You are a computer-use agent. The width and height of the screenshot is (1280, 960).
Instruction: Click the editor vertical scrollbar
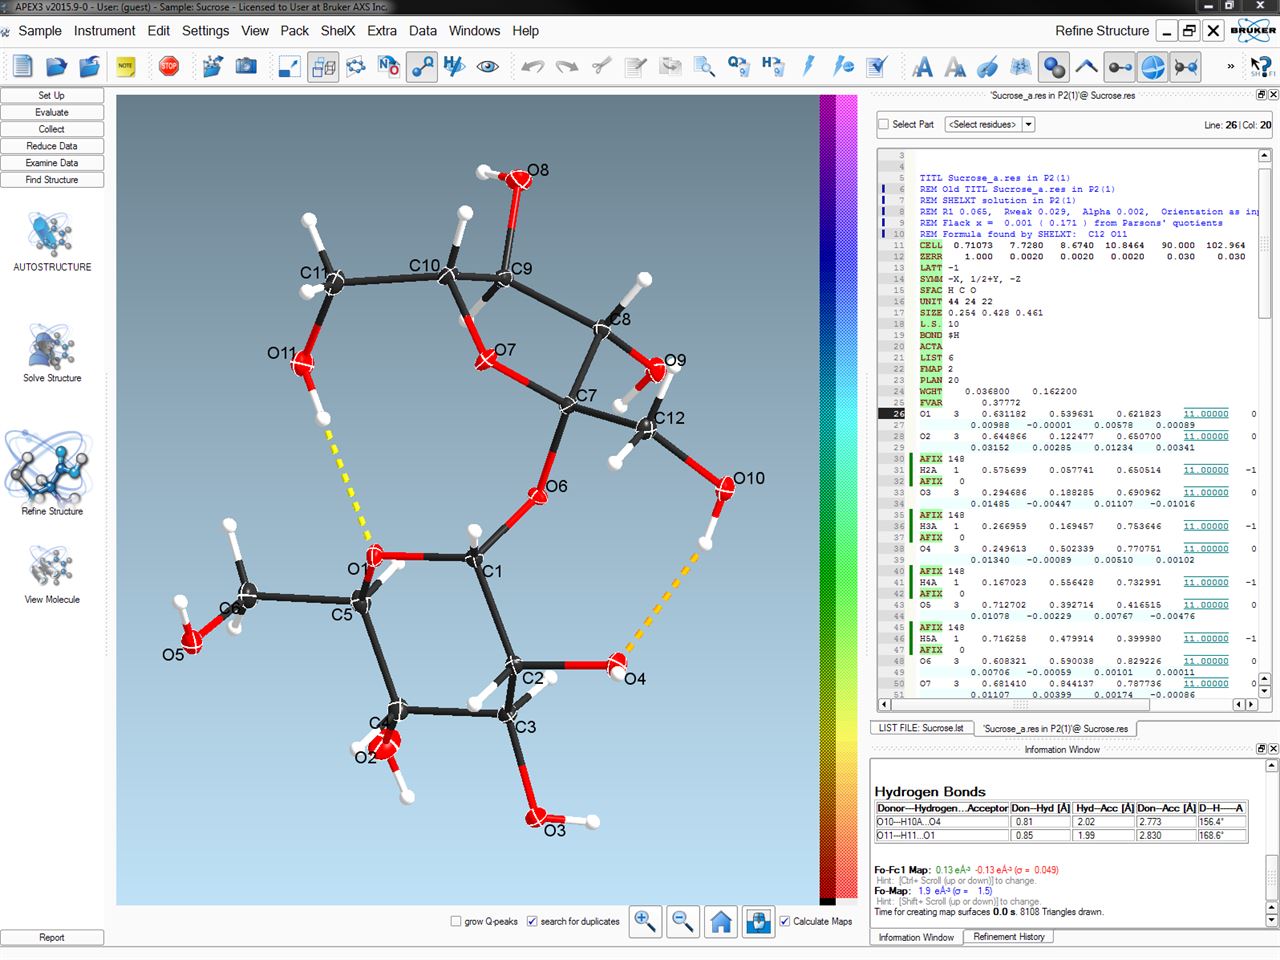1264,423
